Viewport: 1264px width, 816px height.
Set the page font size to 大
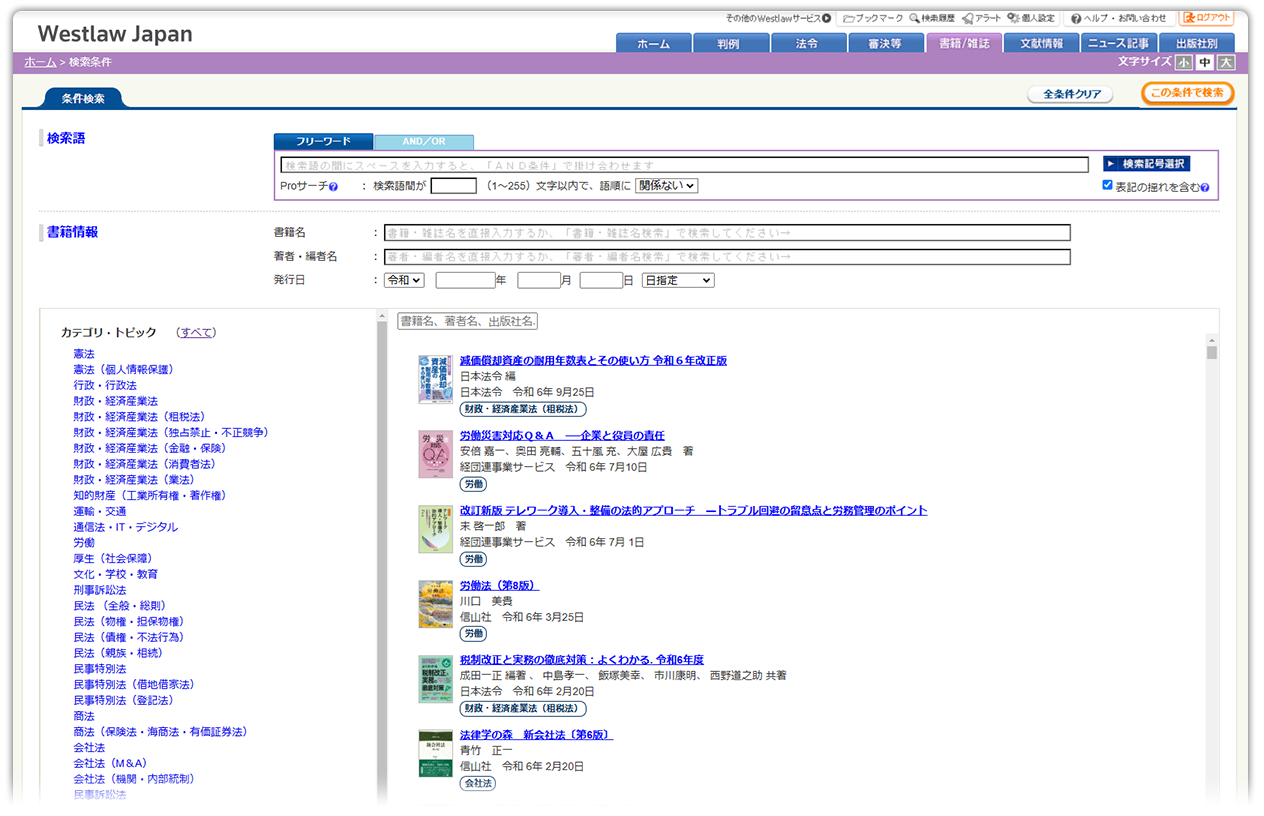1224,62
